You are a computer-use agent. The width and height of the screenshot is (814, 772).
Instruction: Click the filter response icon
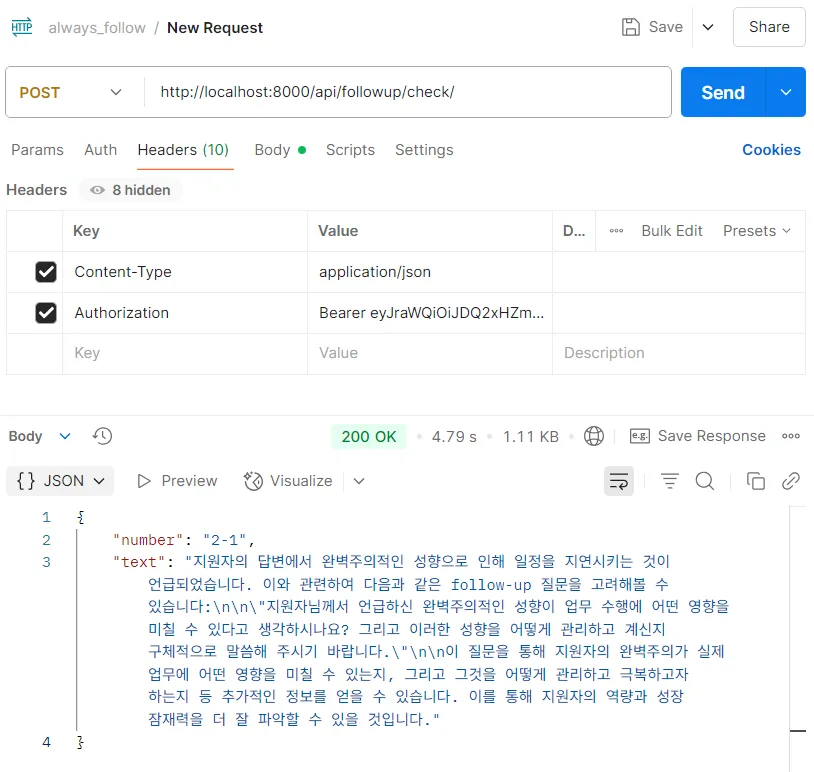[x=670, y=481]
